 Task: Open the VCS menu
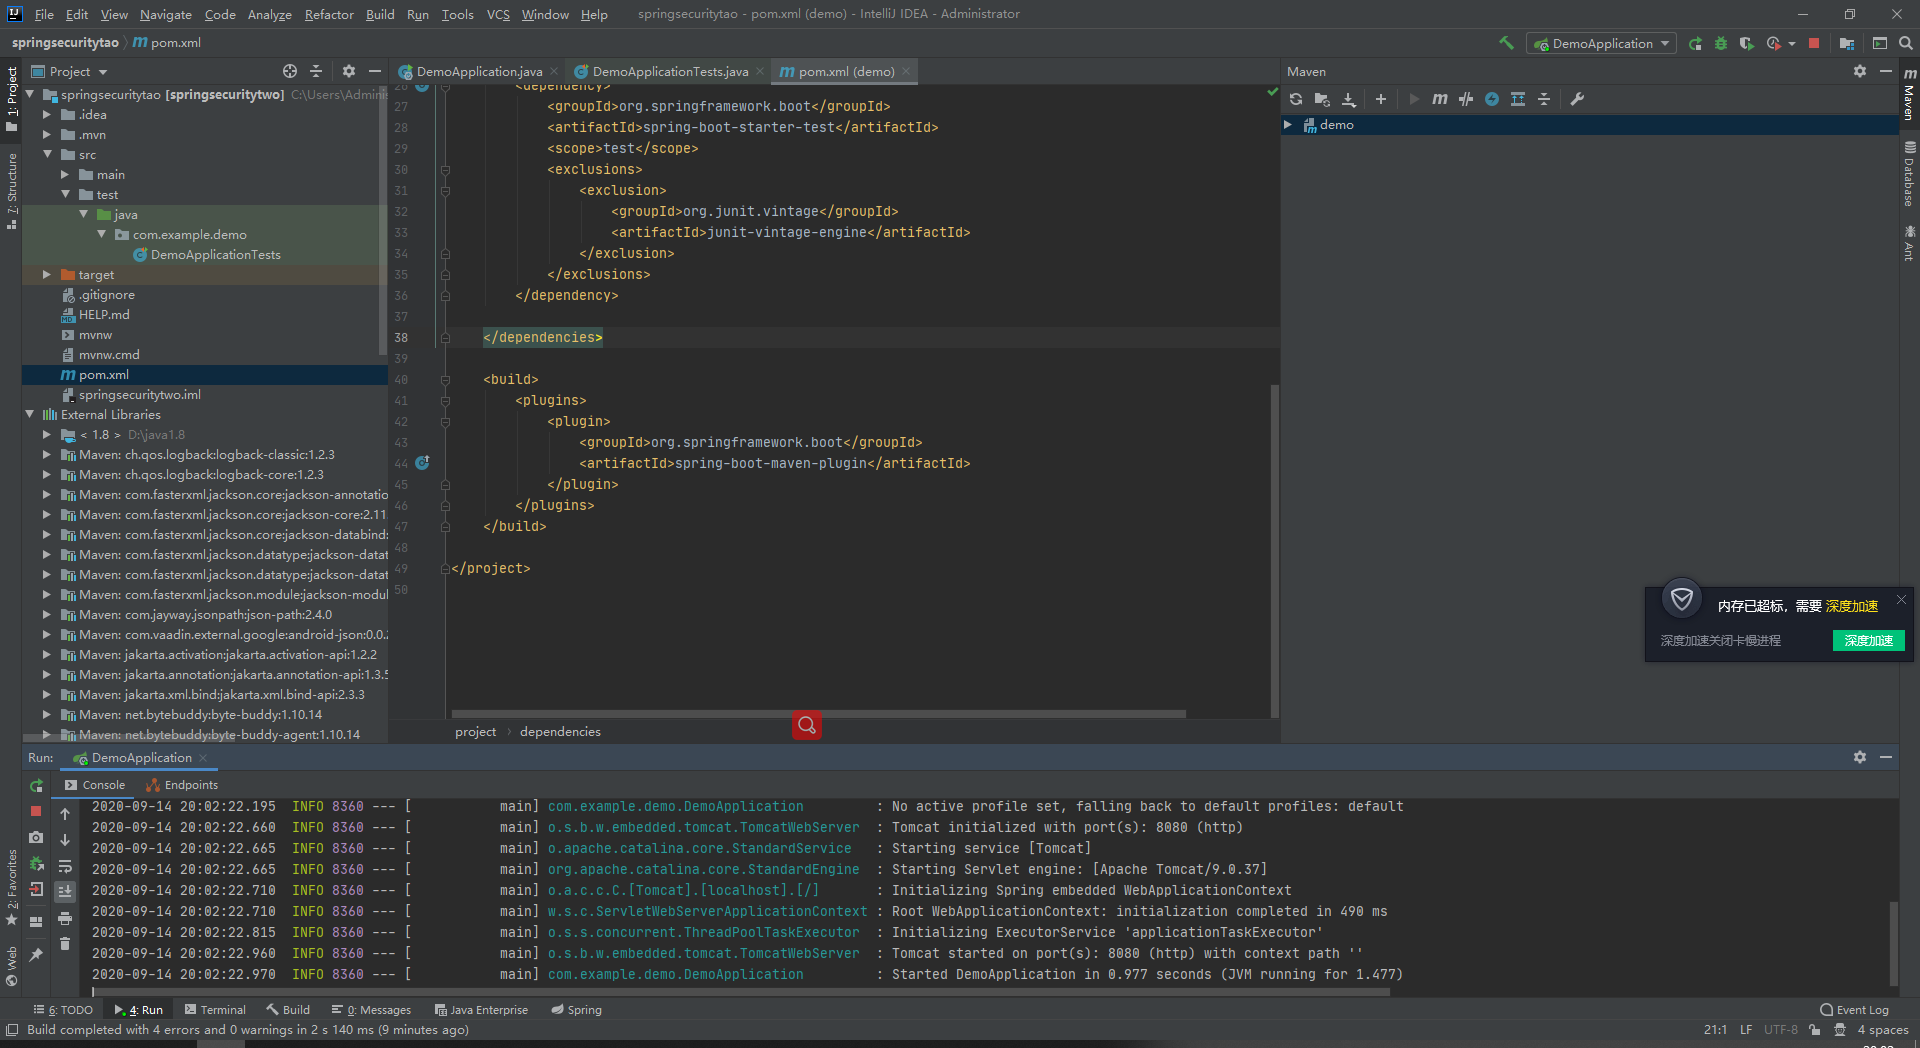(498, 14)
